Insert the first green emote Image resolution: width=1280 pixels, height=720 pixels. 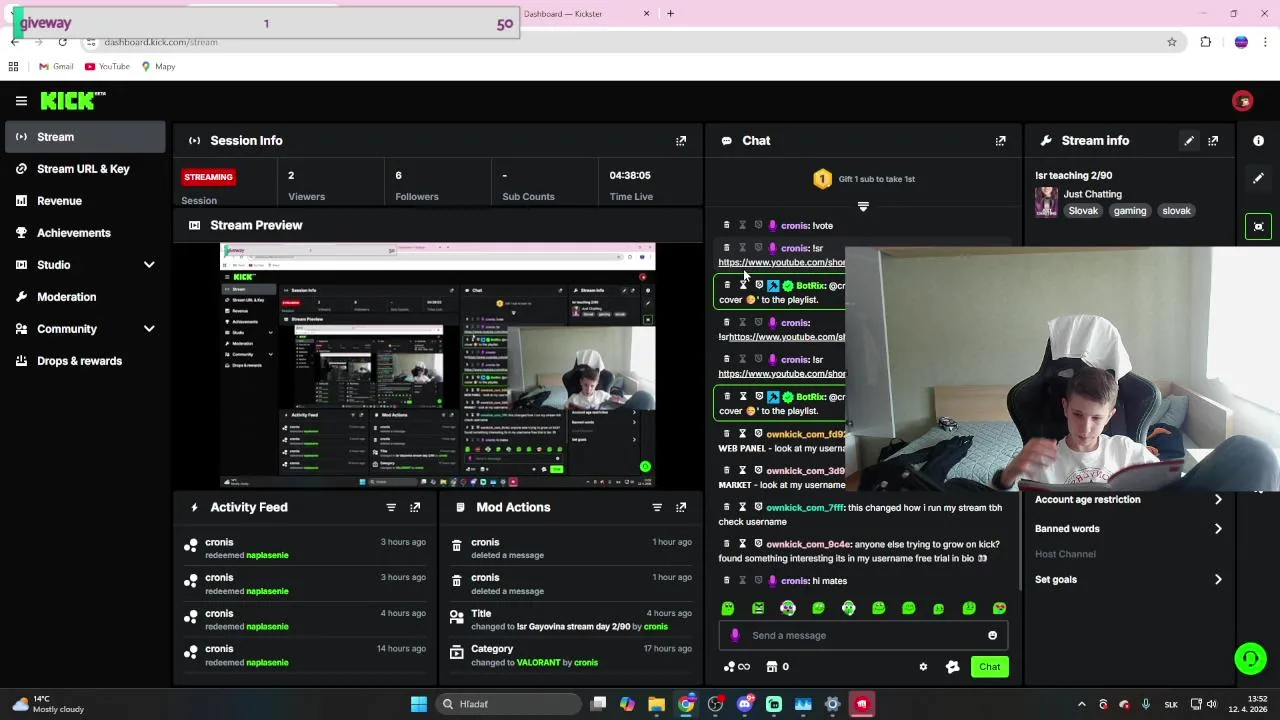point(728,608)
